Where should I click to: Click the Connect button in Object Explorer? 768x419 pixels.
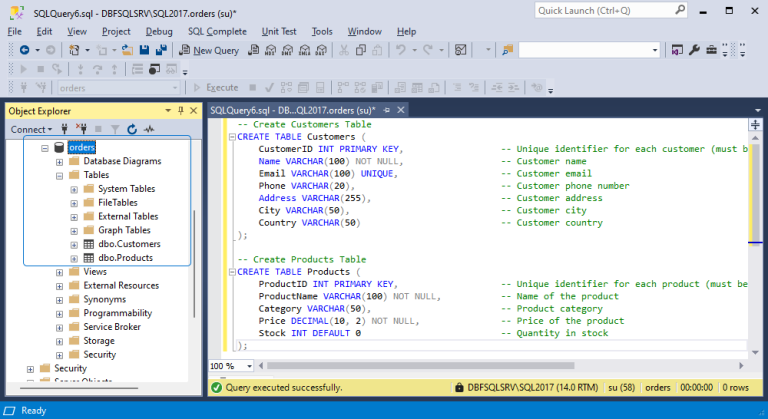[29, 129]
